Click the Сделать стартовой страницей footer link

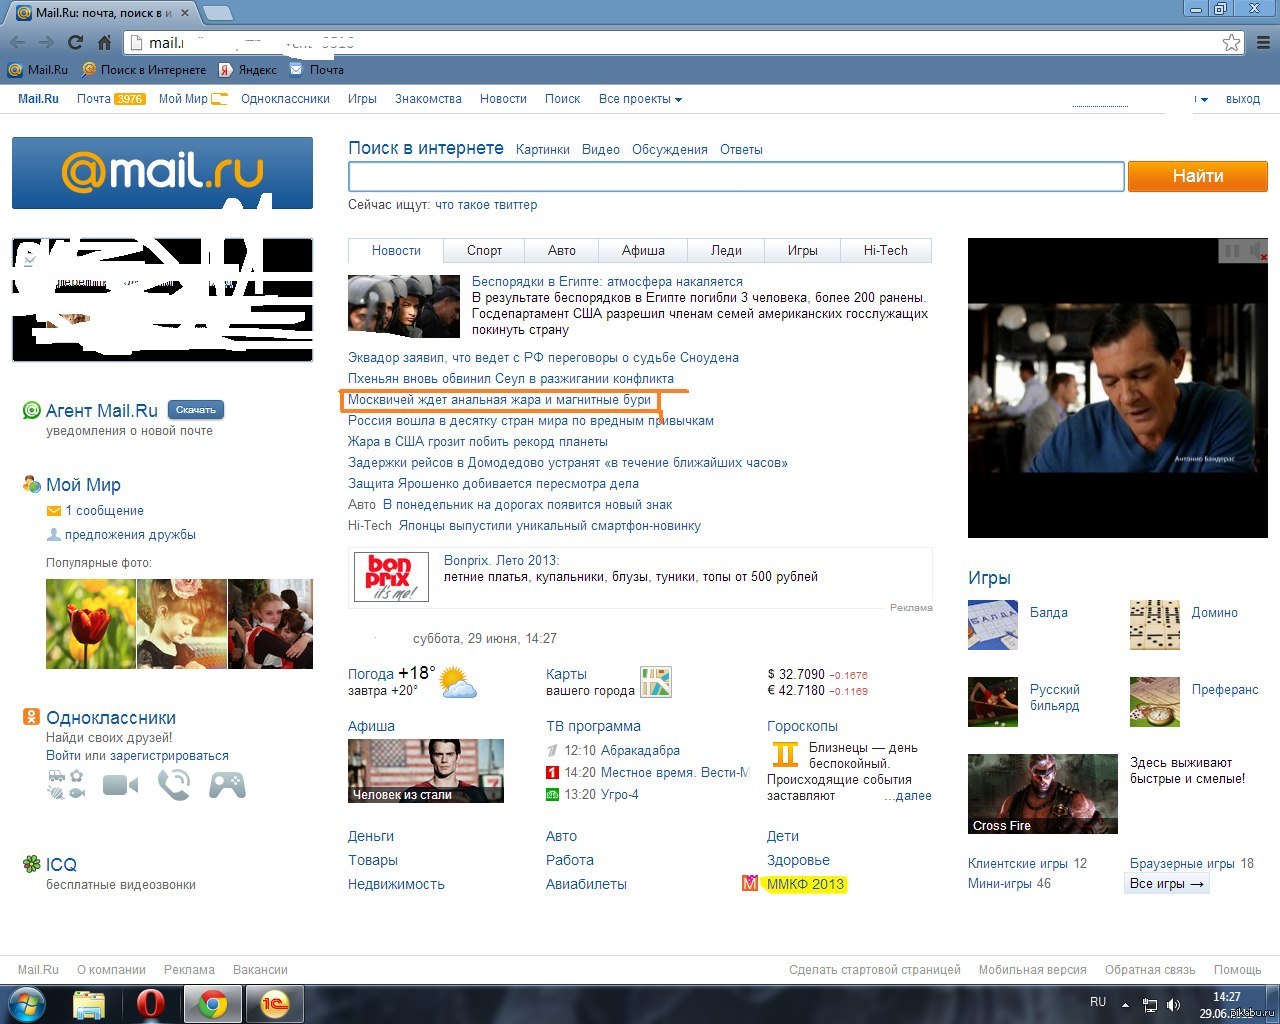(875, 970)
